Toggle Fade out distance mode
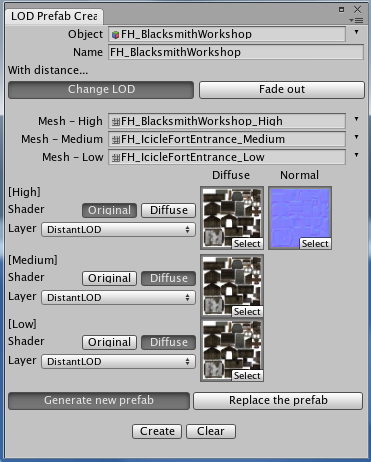This screenshot has height=462, width=371. coord(282,90)
